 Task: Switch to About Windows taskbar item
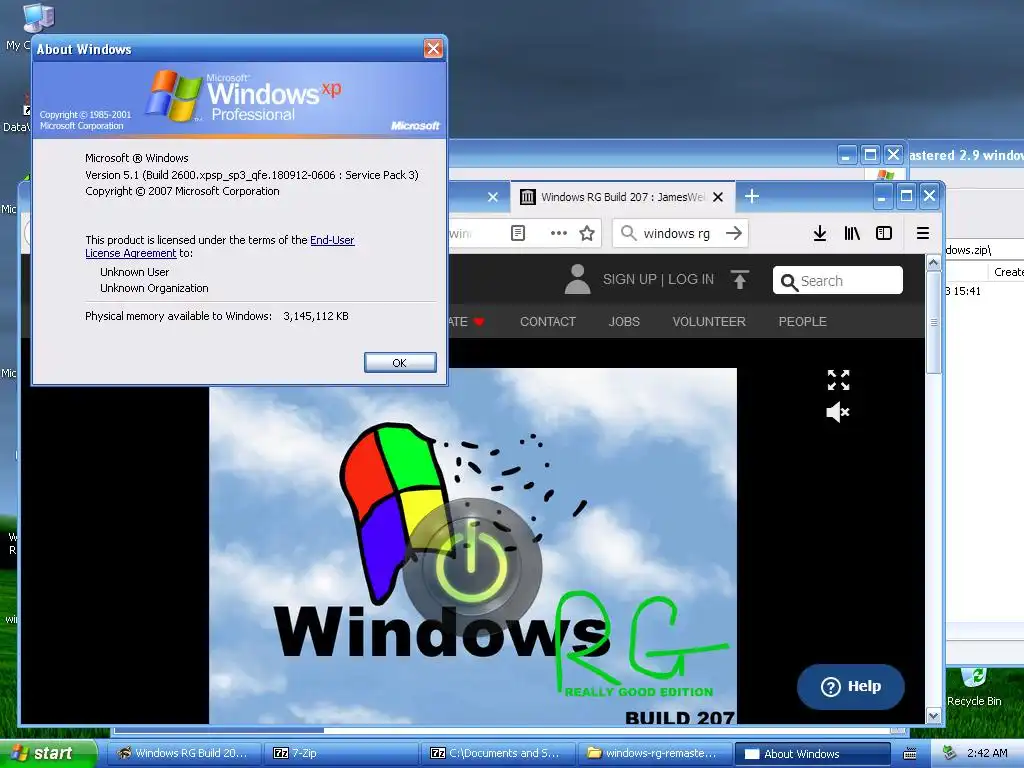tap(813, 754)
